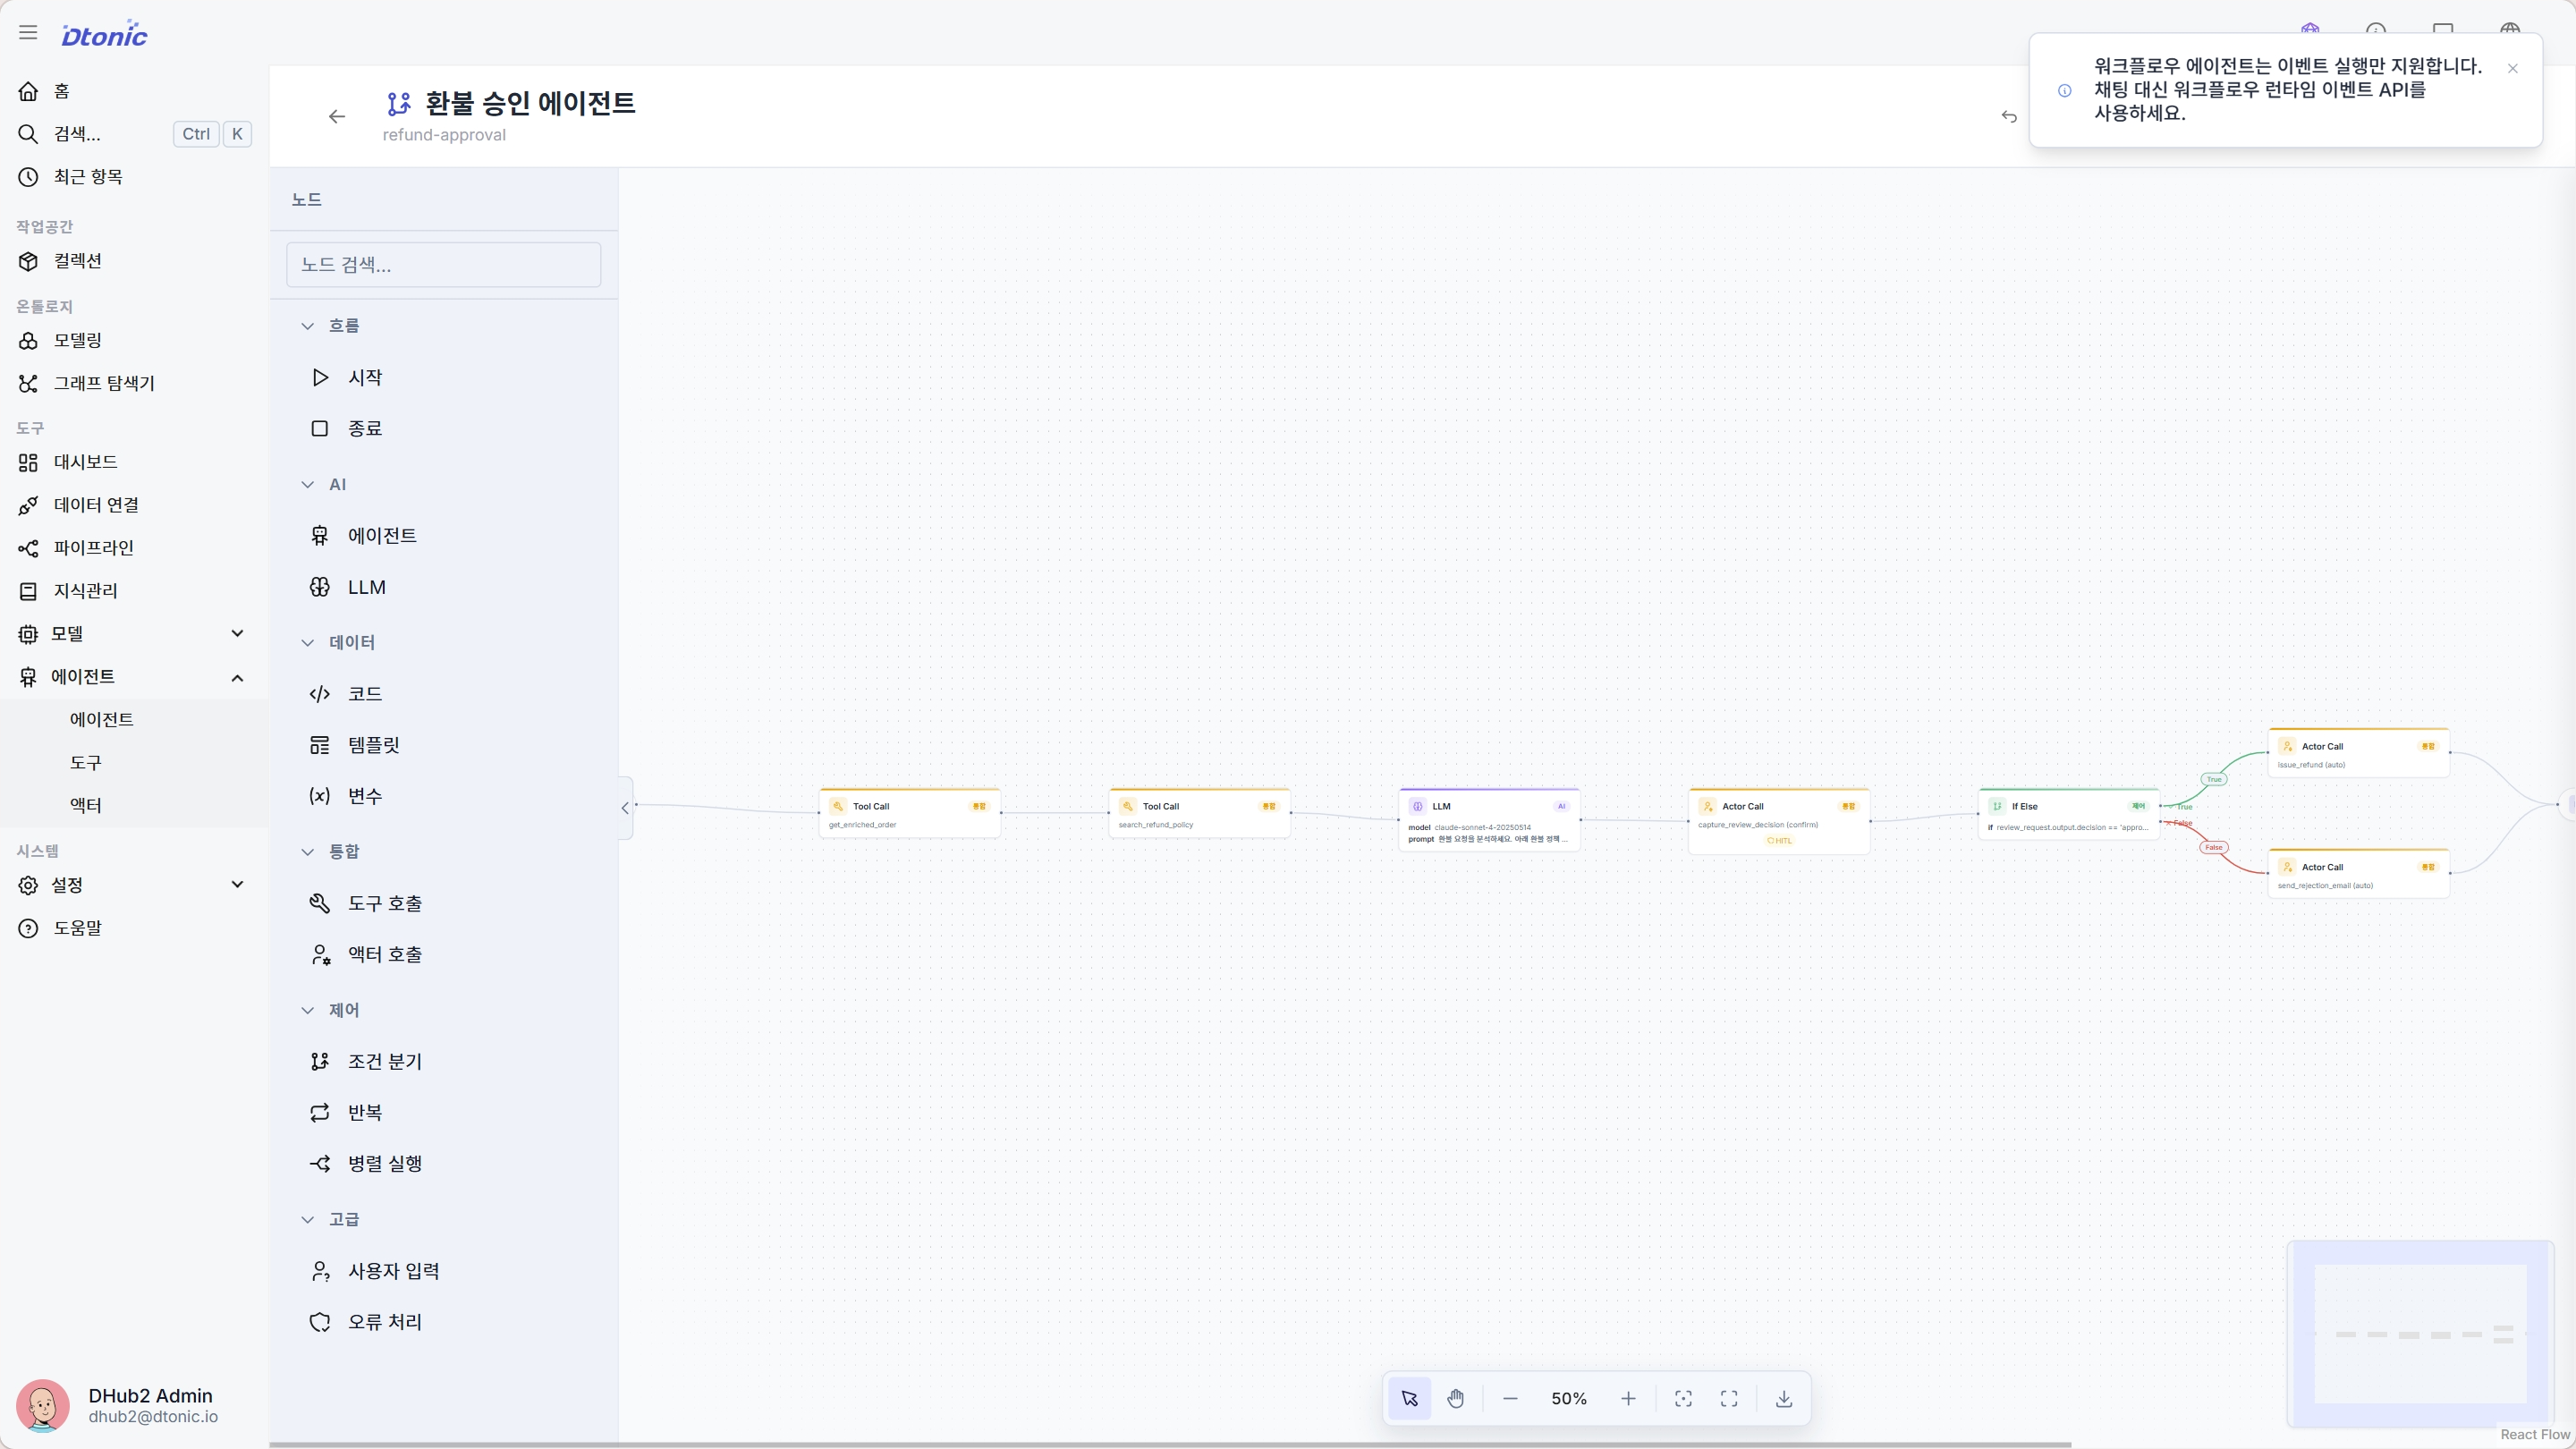Select the pan hand tool
This screenshot has width=2576, height=1449.
point(1455,1398)
